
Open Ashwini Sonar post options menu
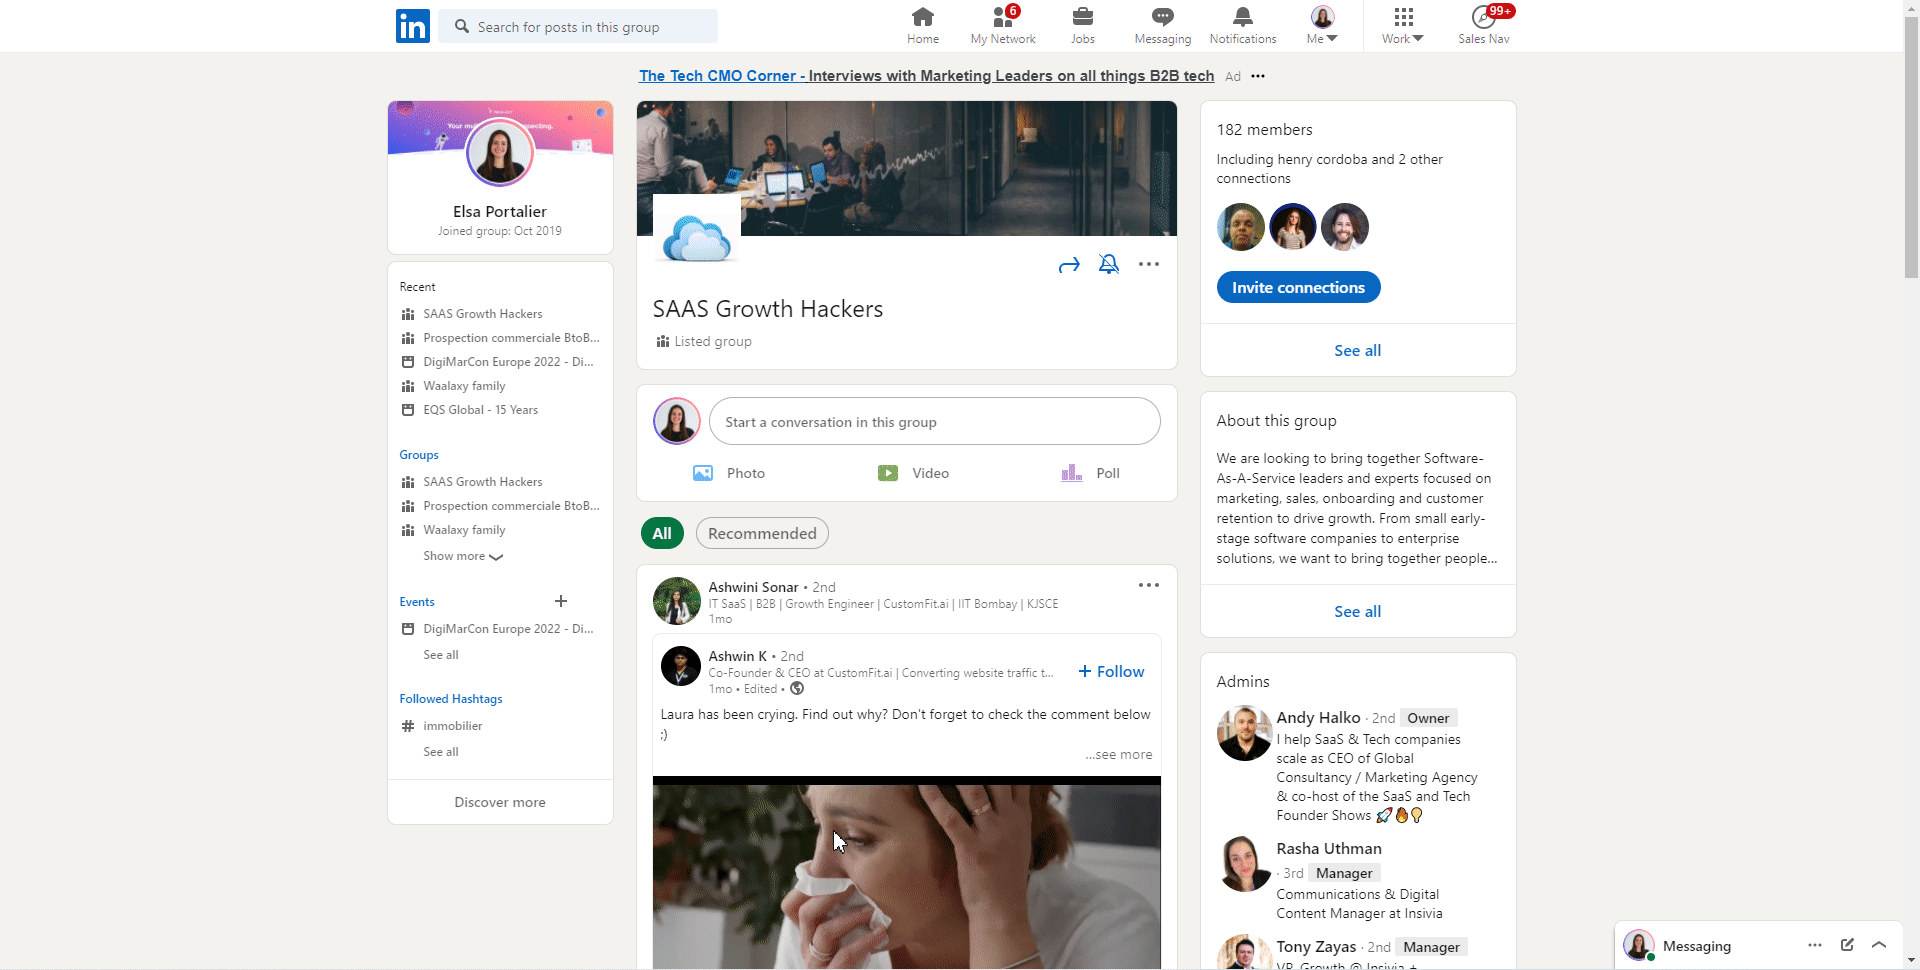[x=1149, y=585]
